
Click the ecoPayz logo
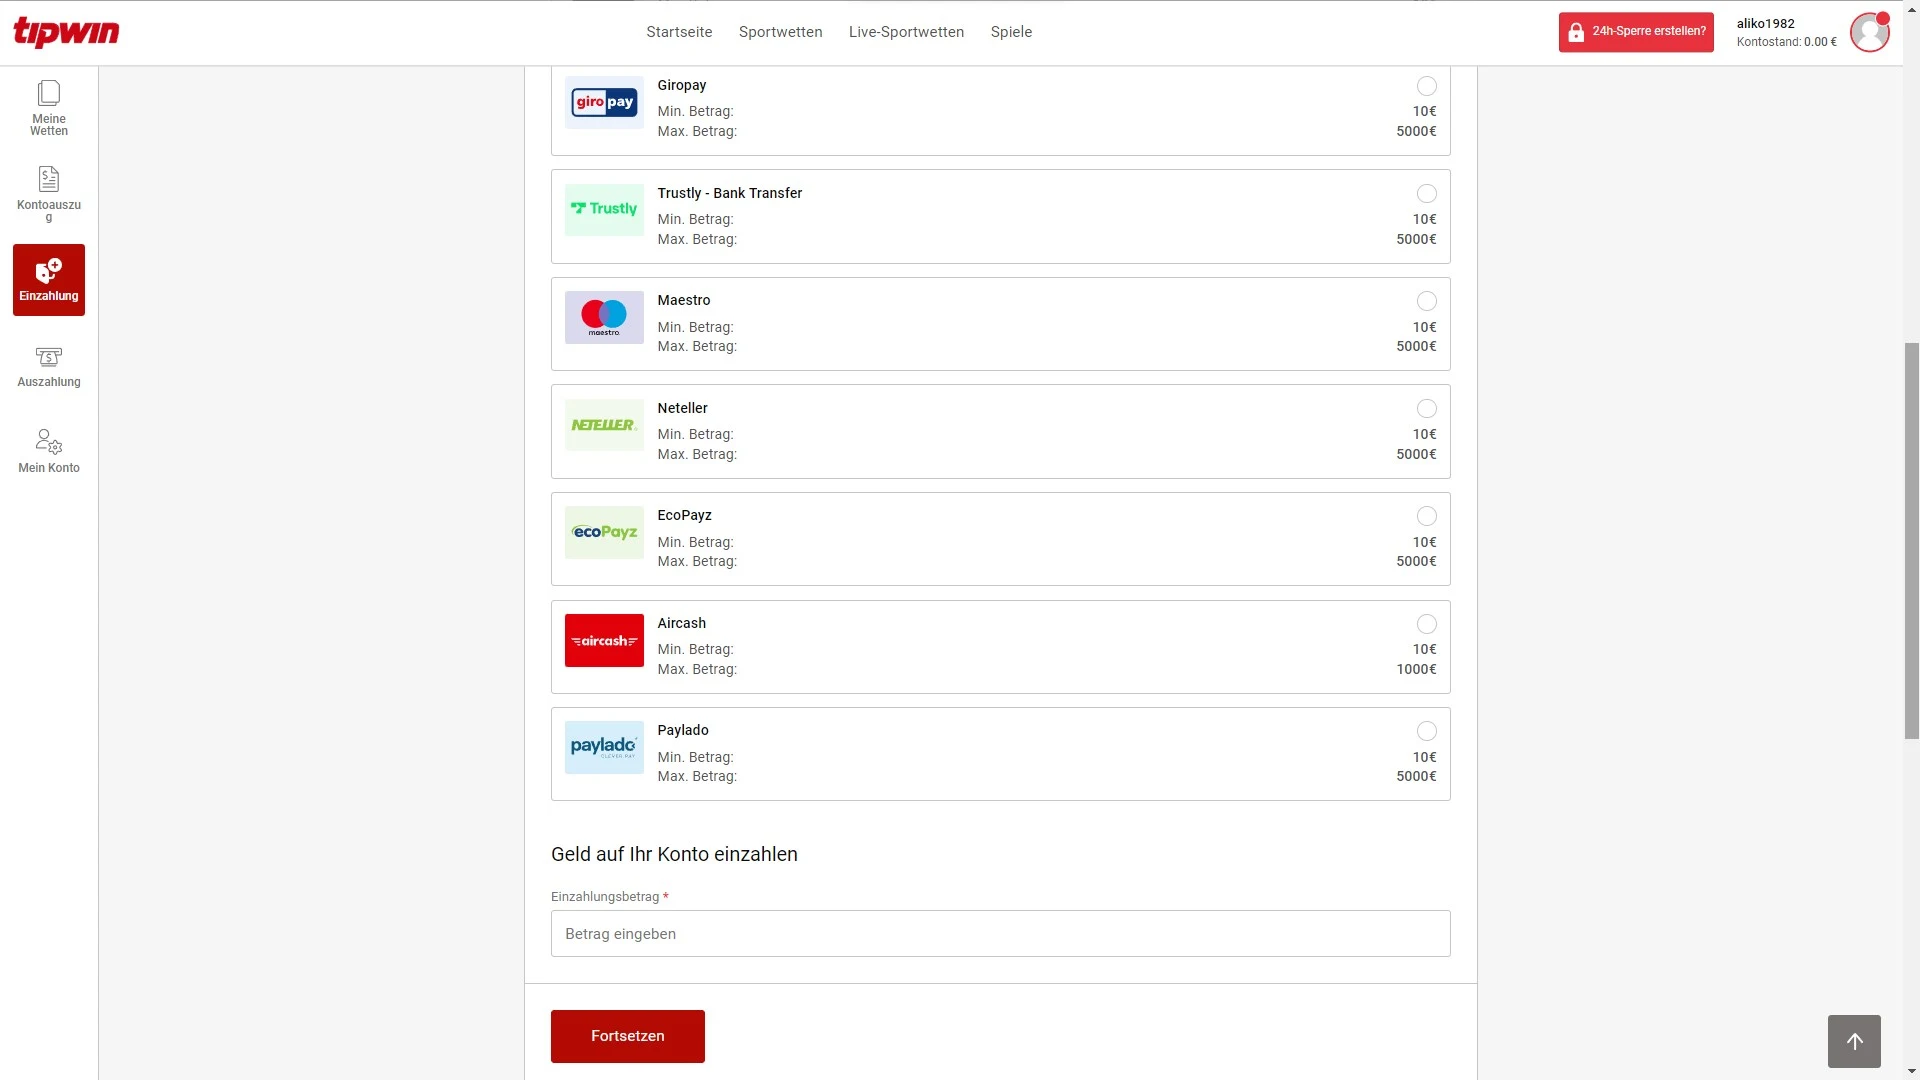coord(604,532)
